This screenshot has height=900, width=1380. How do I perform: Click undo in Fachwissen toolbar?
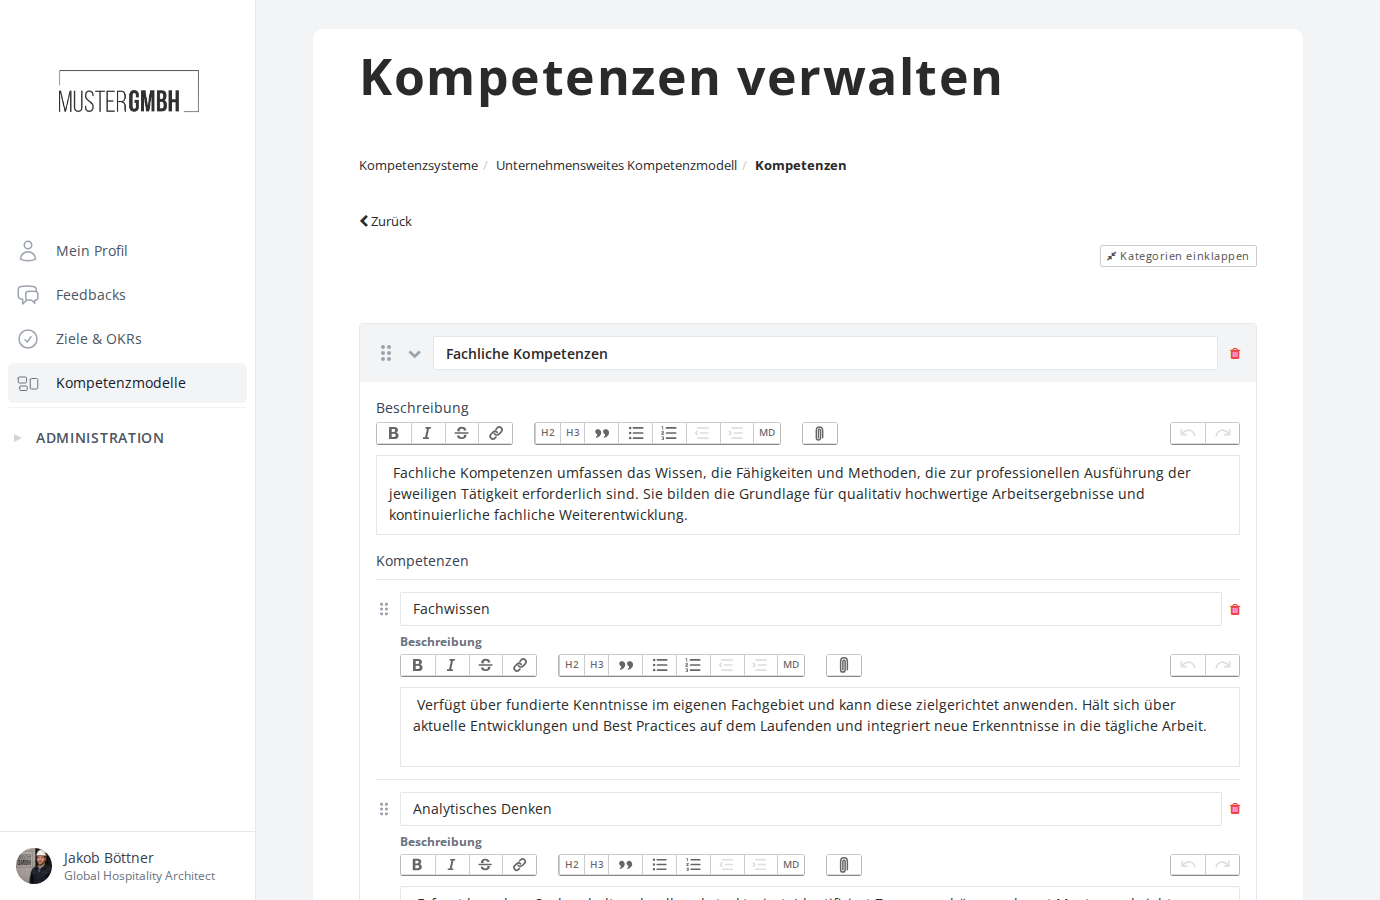pos(1188,665)
